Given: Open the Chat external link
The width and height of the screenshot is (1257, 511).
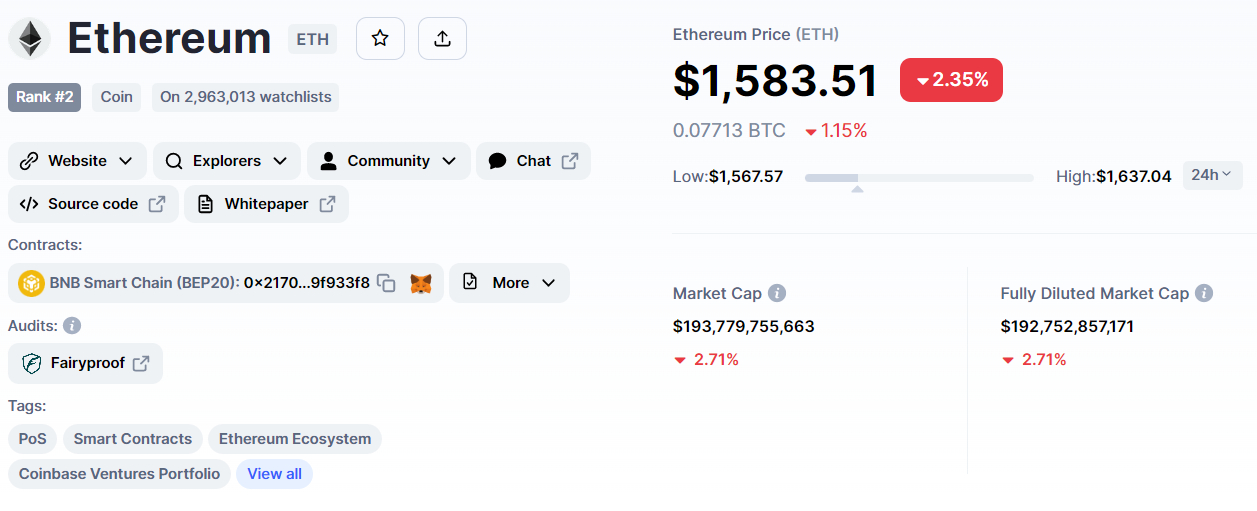Looking at the screenshot, I should pos(533,161).
